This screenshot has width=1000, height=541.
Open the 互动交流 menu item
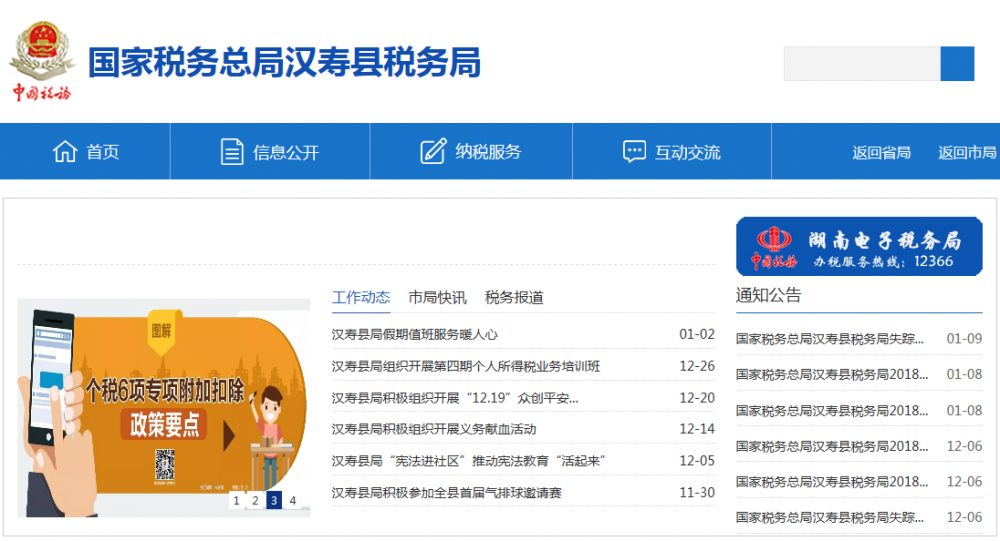pos(688,152)
